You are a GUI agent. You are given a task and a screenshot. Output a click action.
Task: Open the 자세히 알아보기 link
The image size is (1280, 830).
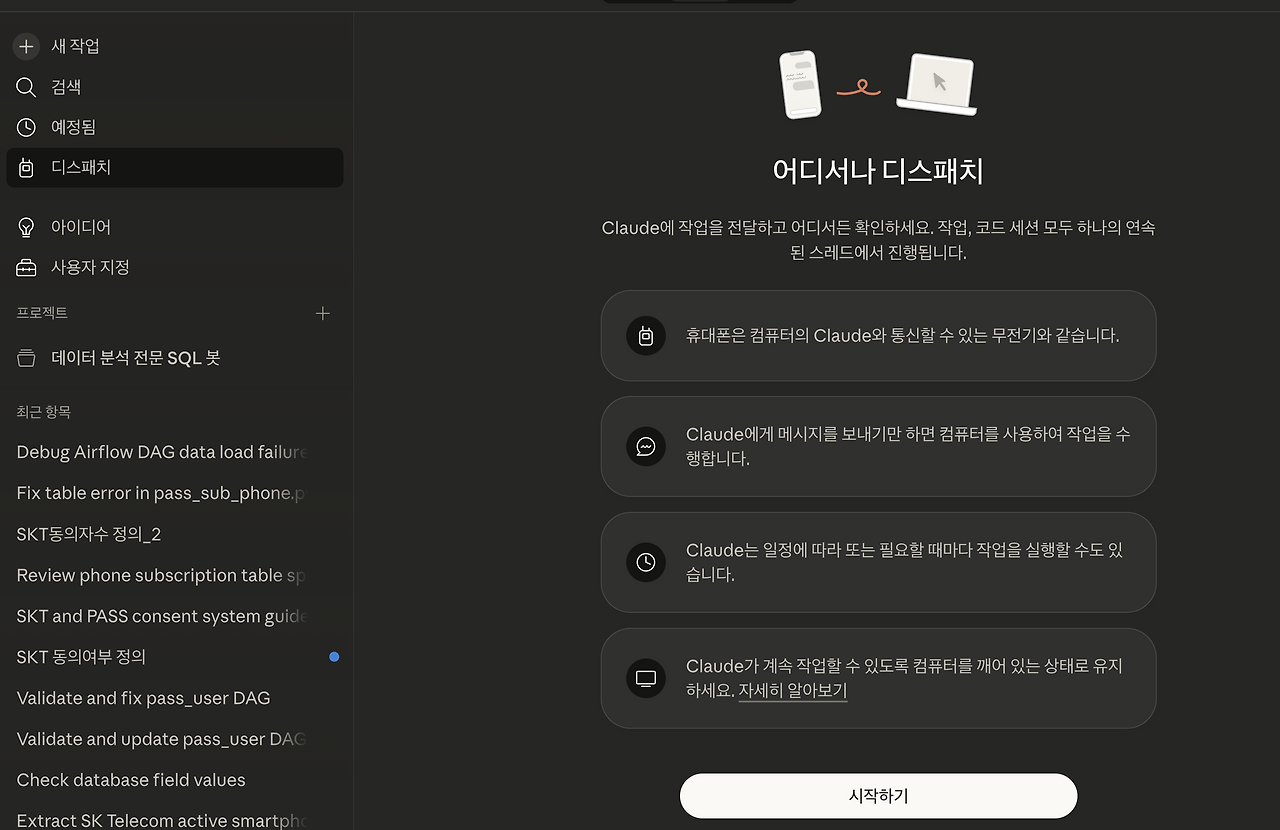click(792, 690)
